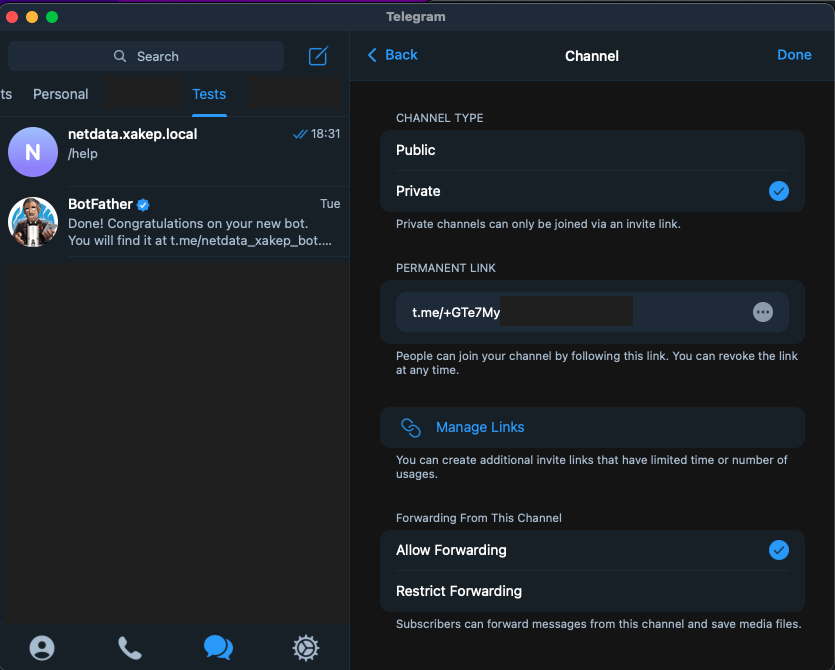Open the Settings gear icon
The width and height of the screenshot is (835, 670).
(x=306, y=648)
